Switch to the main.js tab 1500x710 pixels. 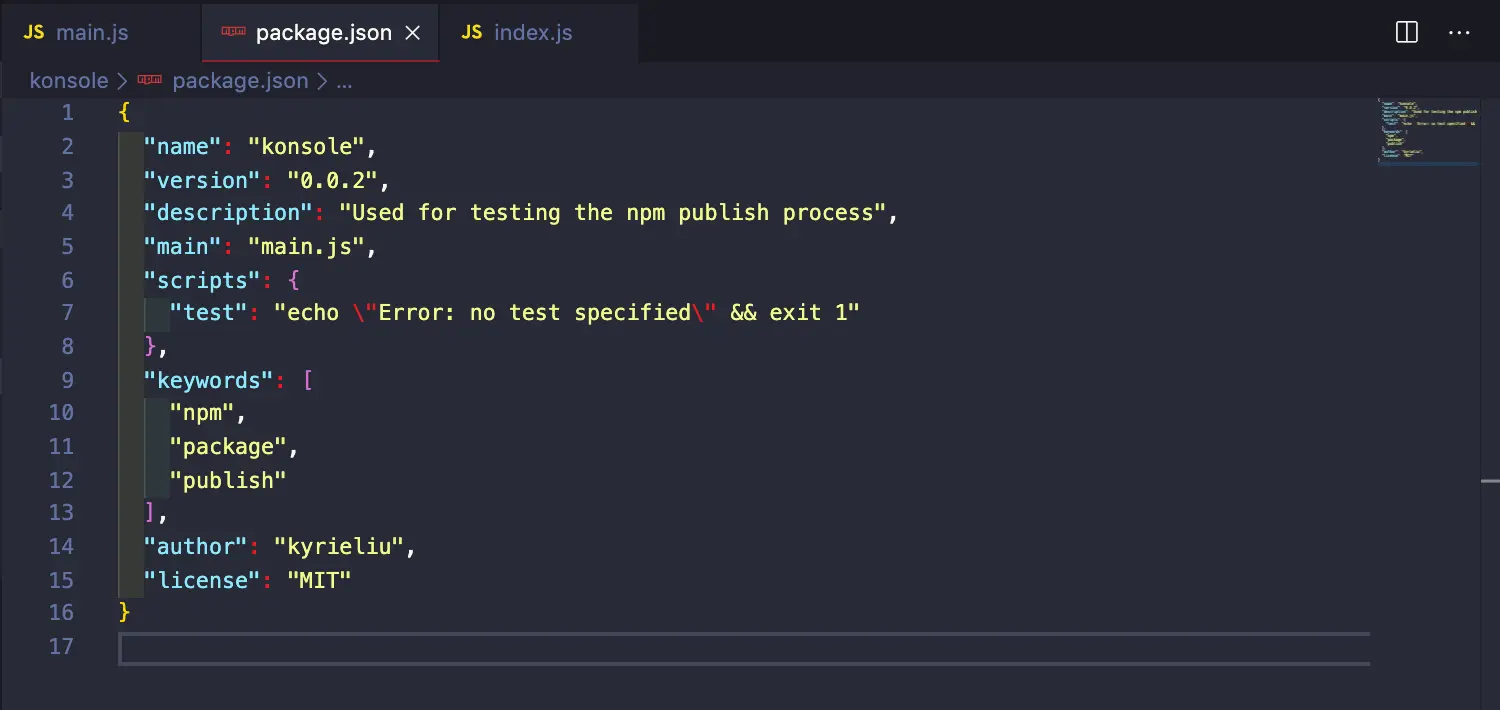tap(92, 32)
